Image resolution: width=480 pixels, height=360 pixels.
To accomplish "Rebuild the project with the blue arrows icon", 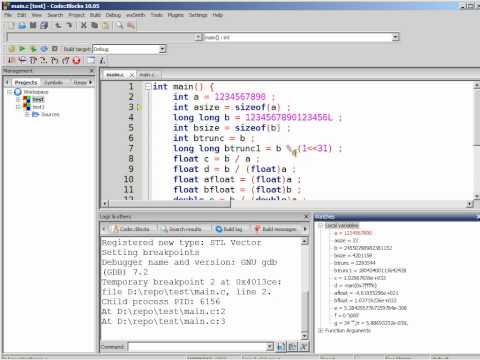I will tap(44, 49).
